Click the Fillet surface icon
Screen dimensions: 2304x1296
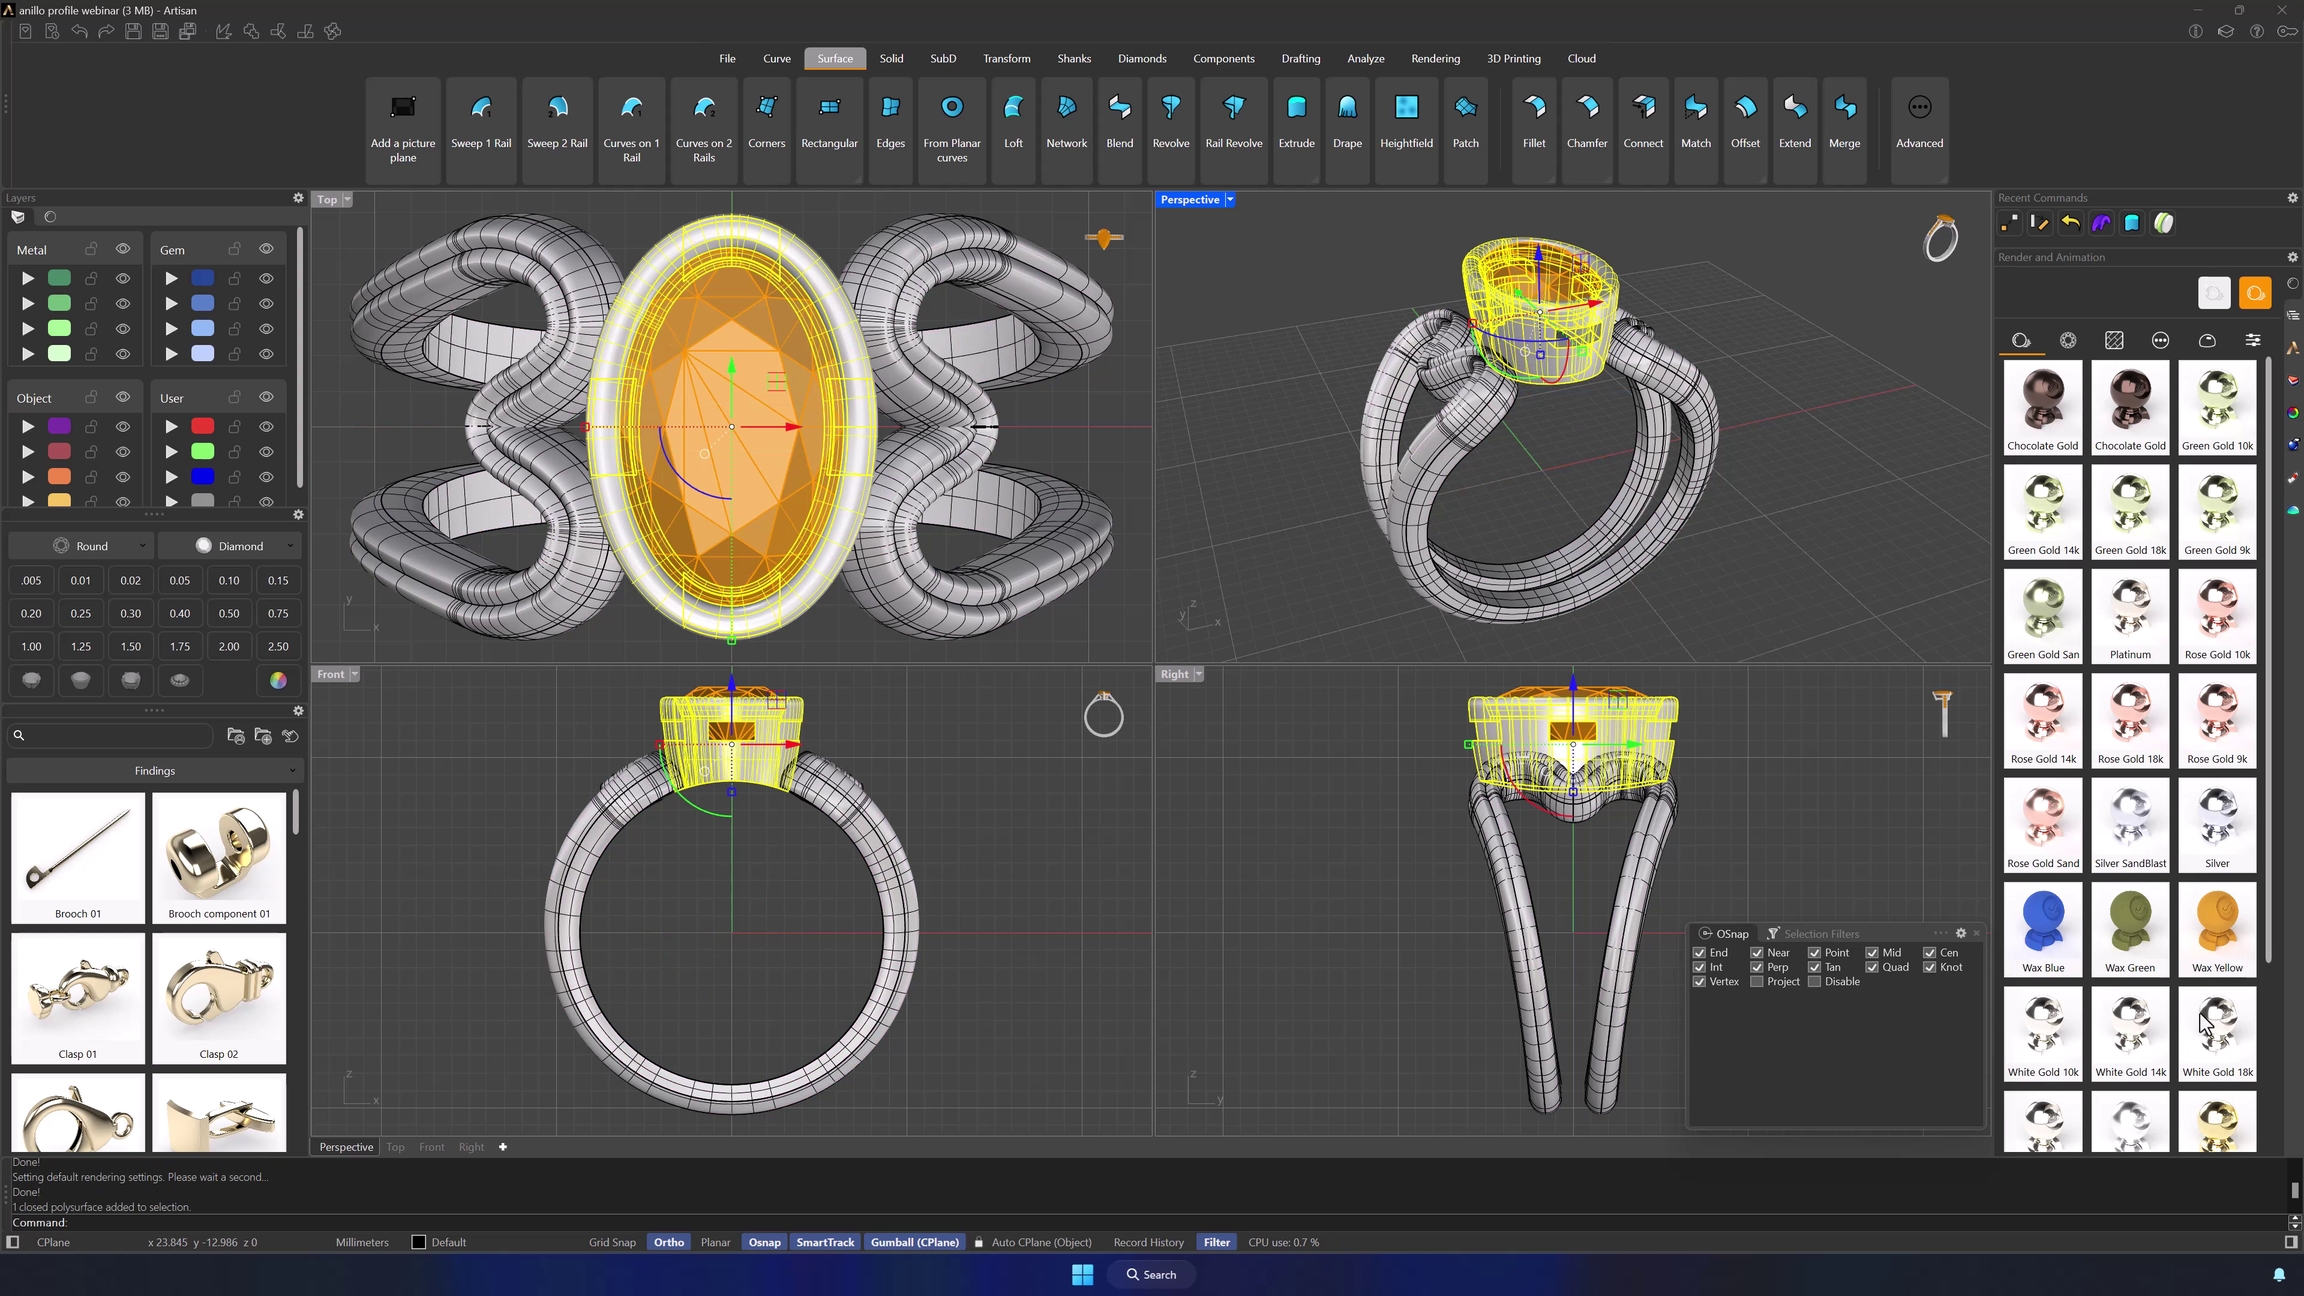[x=1533, y=122]
